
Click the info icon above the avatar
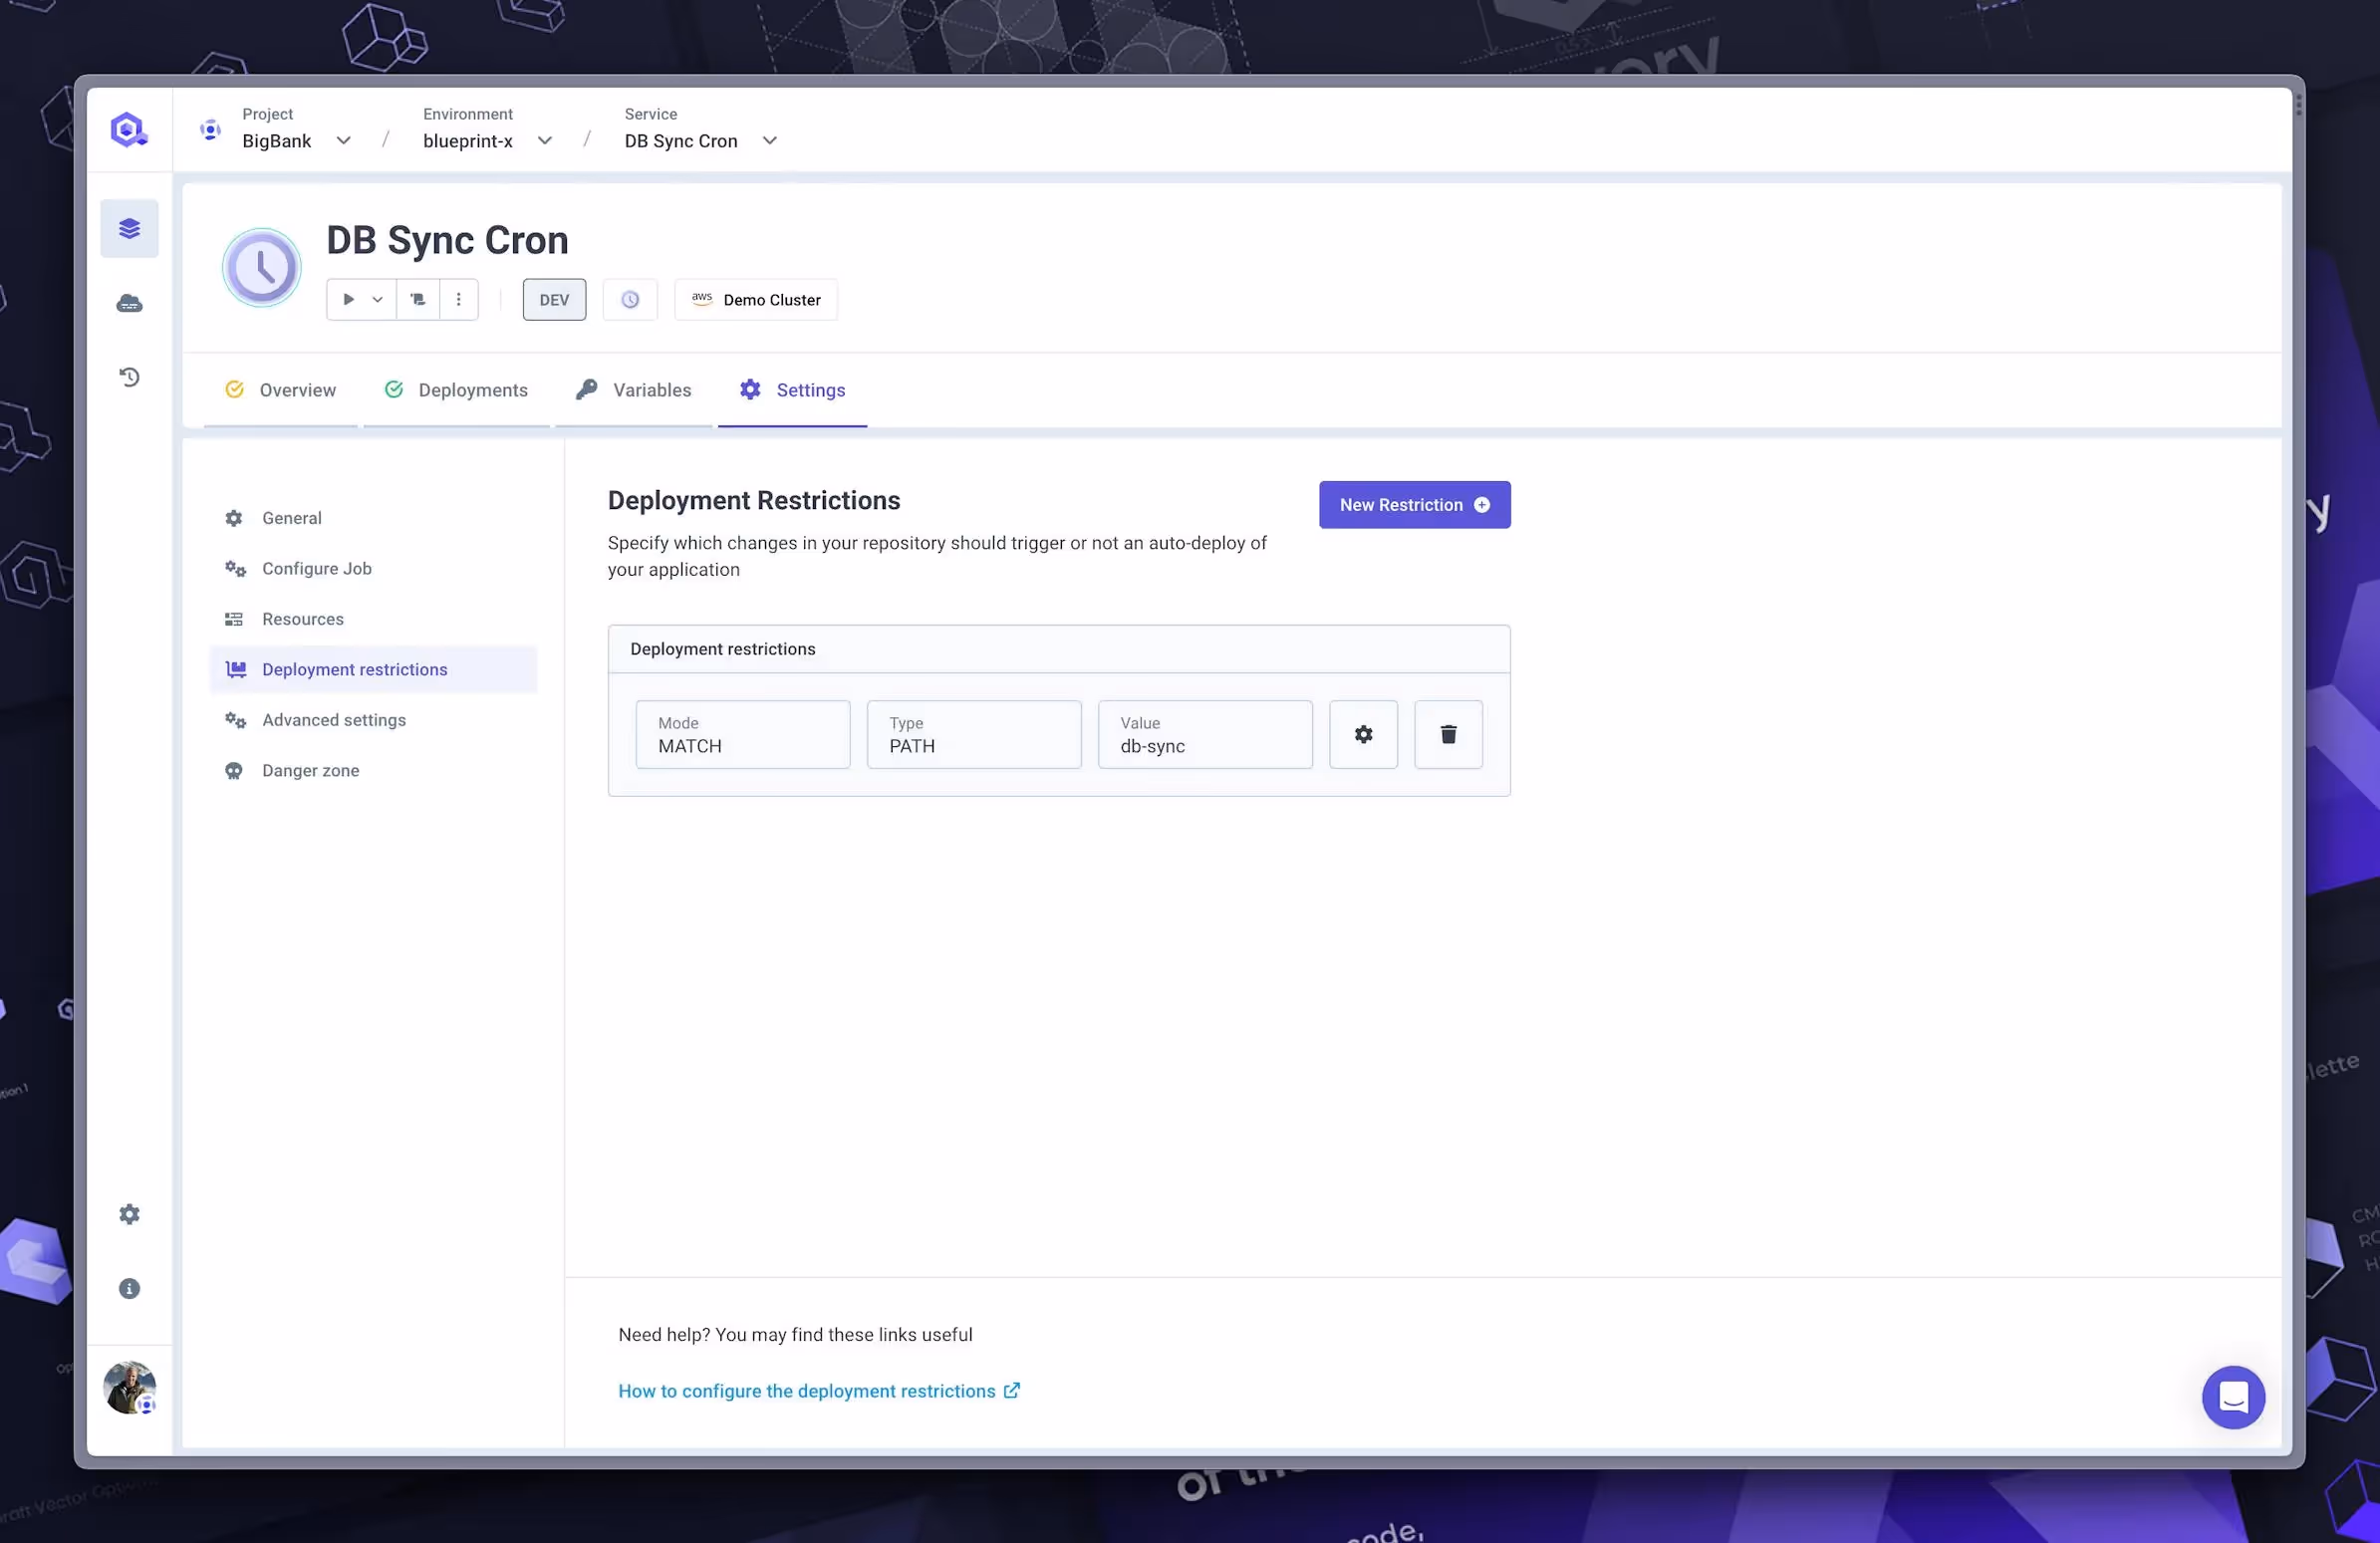129,1288
